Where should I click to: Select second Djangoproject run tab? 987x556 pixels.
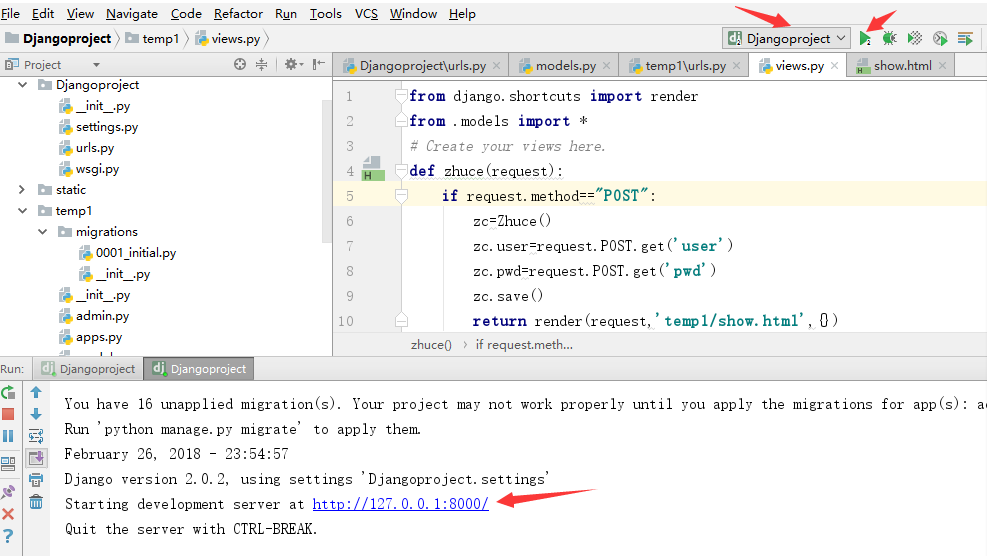[199, 368]
